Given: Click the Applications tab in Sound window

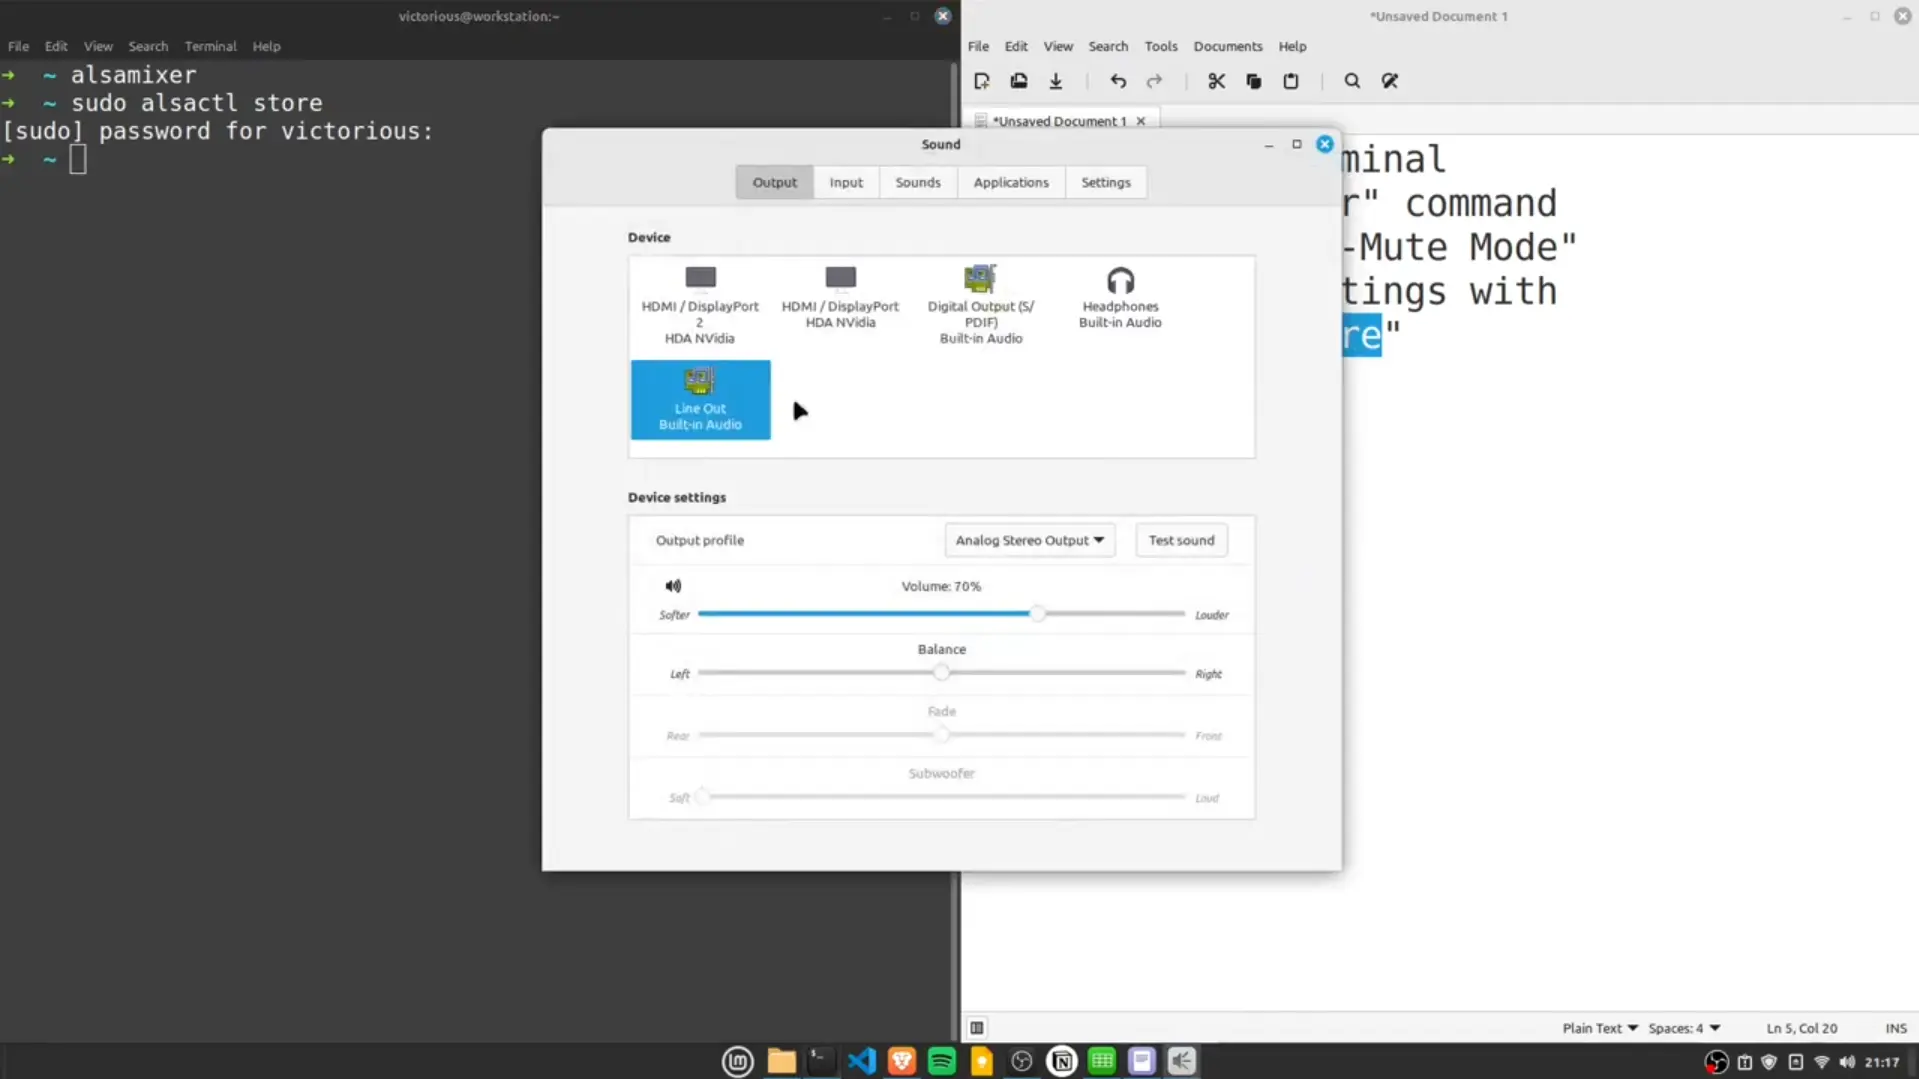Looking at the screenshot, I should point(1011,182).
